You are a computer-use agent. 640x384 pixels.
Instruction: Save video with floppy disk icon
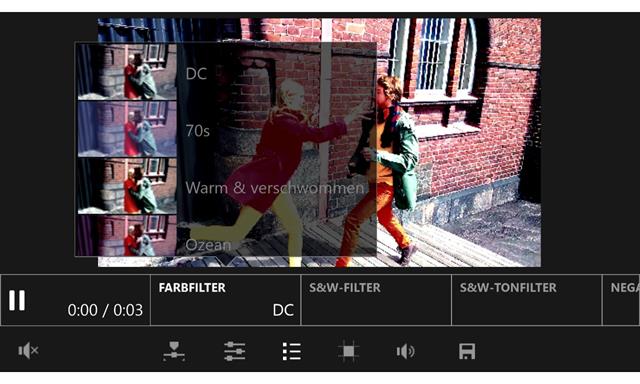pos(467,351)
